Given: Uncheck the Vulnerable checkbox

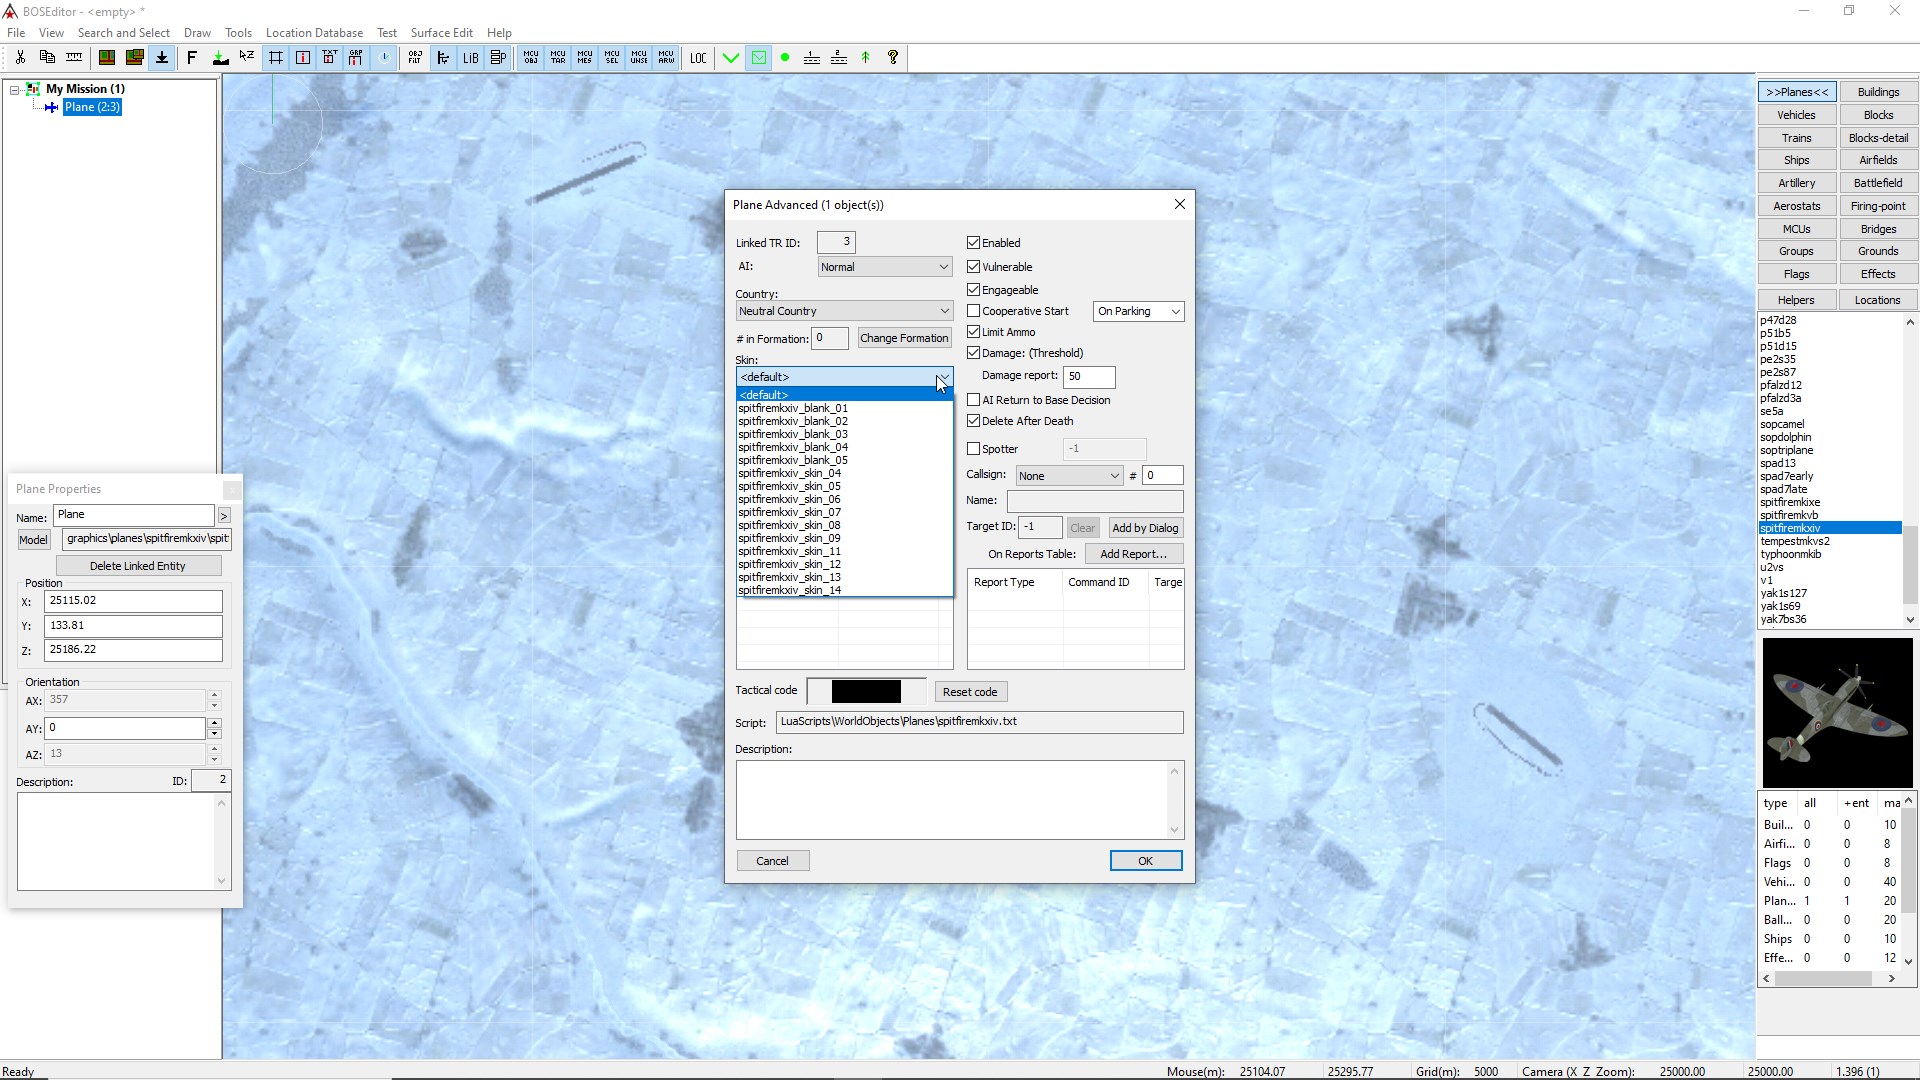Looking at the screenshot, I should 973,267.
